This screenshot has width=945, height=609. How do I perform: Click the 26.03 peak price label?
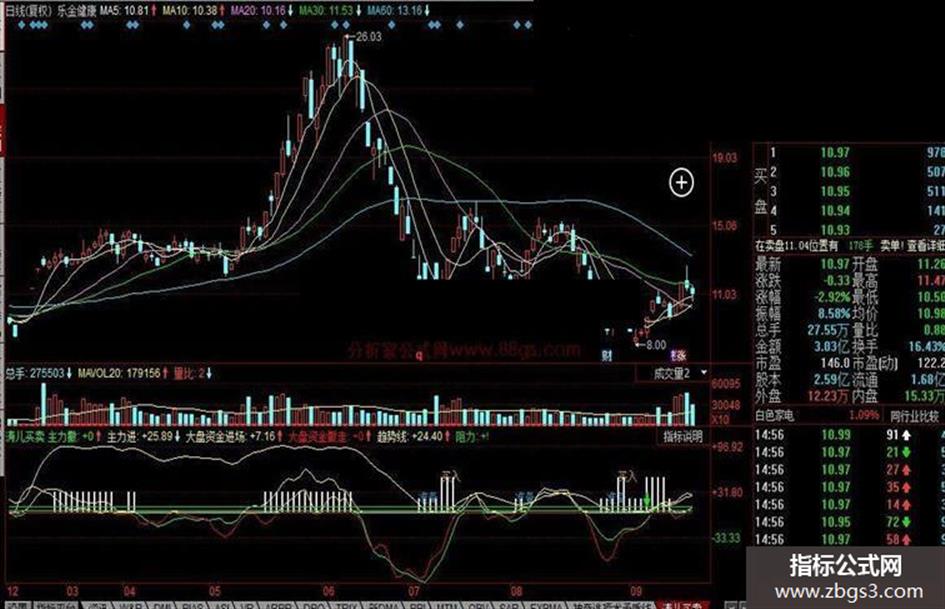pos(368,37)
